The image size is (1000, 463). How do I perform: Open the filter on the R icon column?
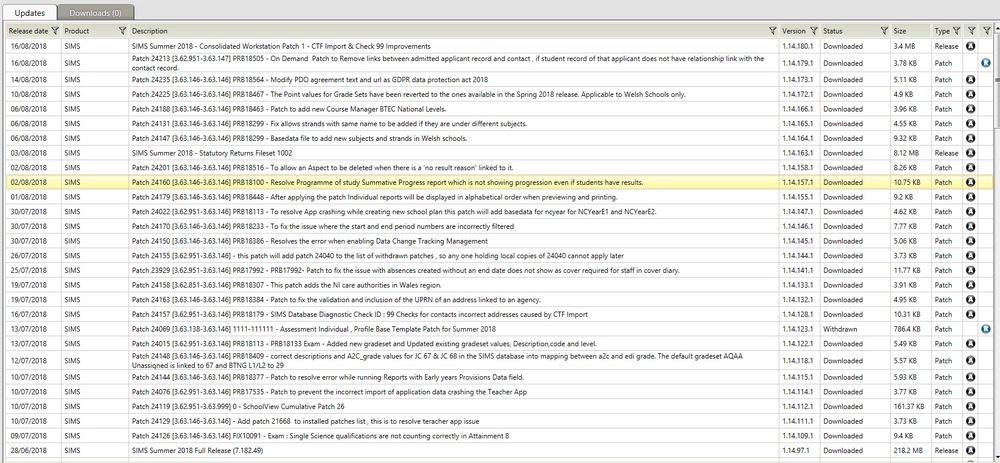click(x=986, y=31)
